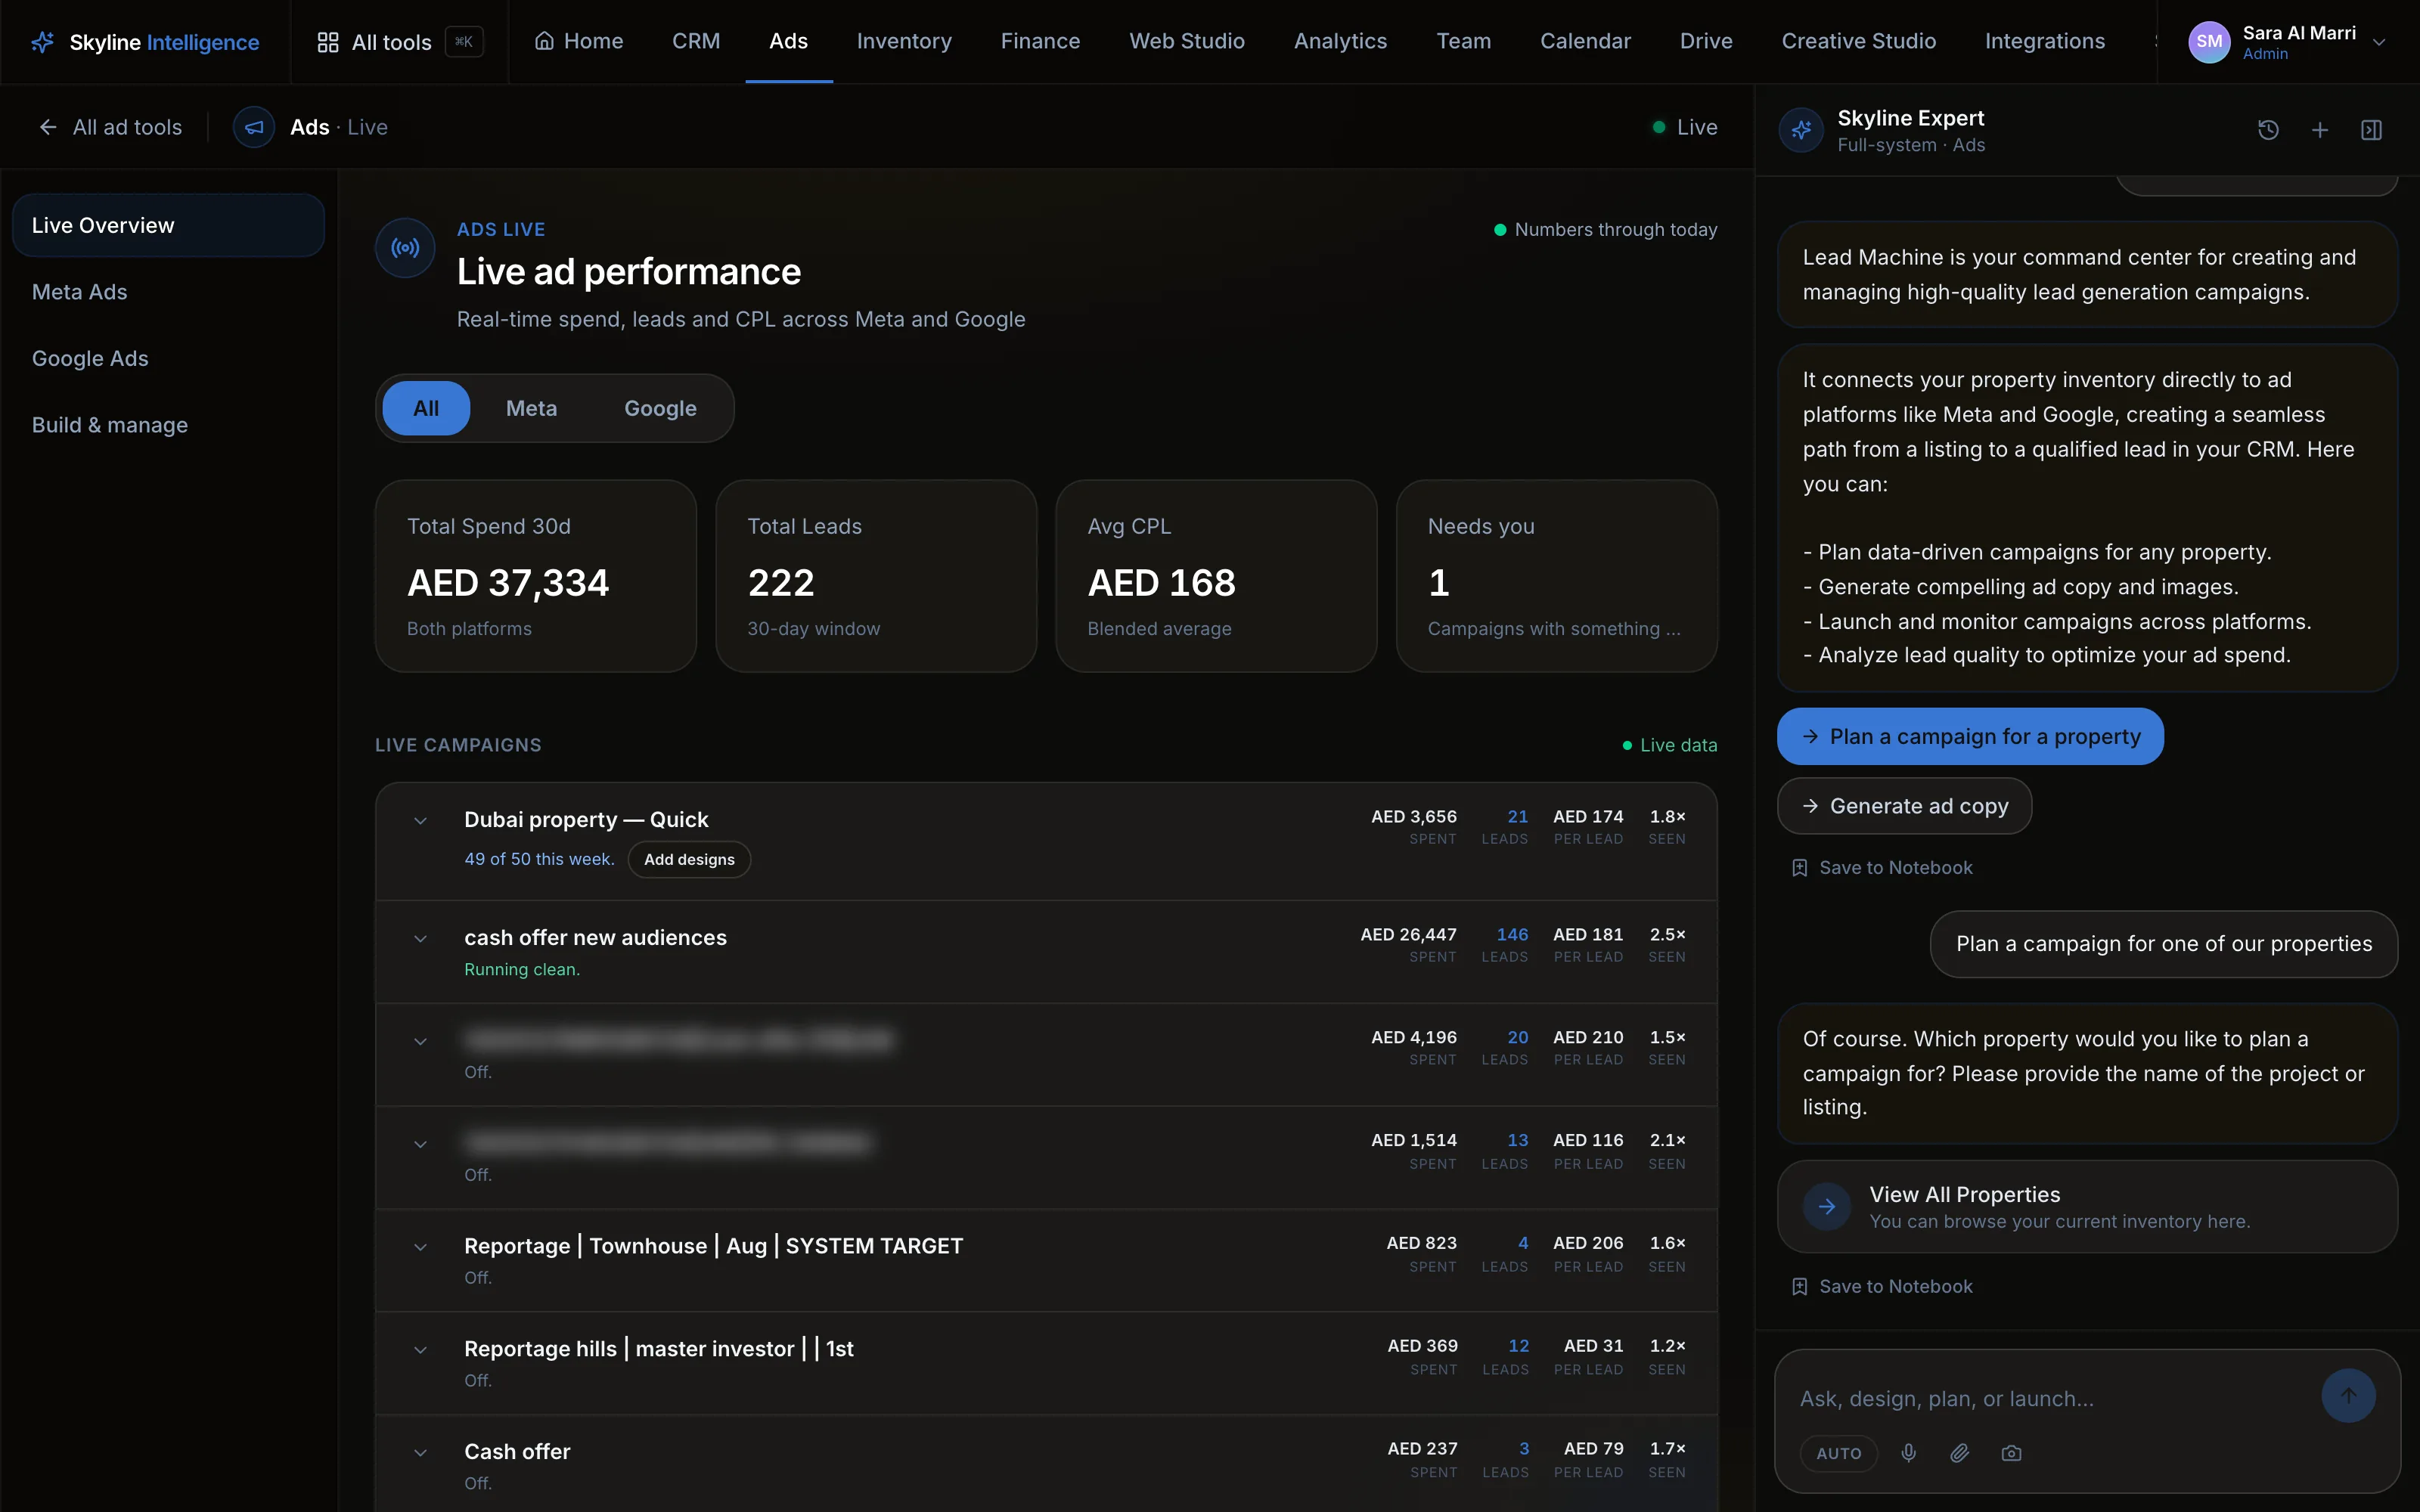Open the All tools grid menu
The height and width of the screenshot is (1512, 2420).
point(399,42)
